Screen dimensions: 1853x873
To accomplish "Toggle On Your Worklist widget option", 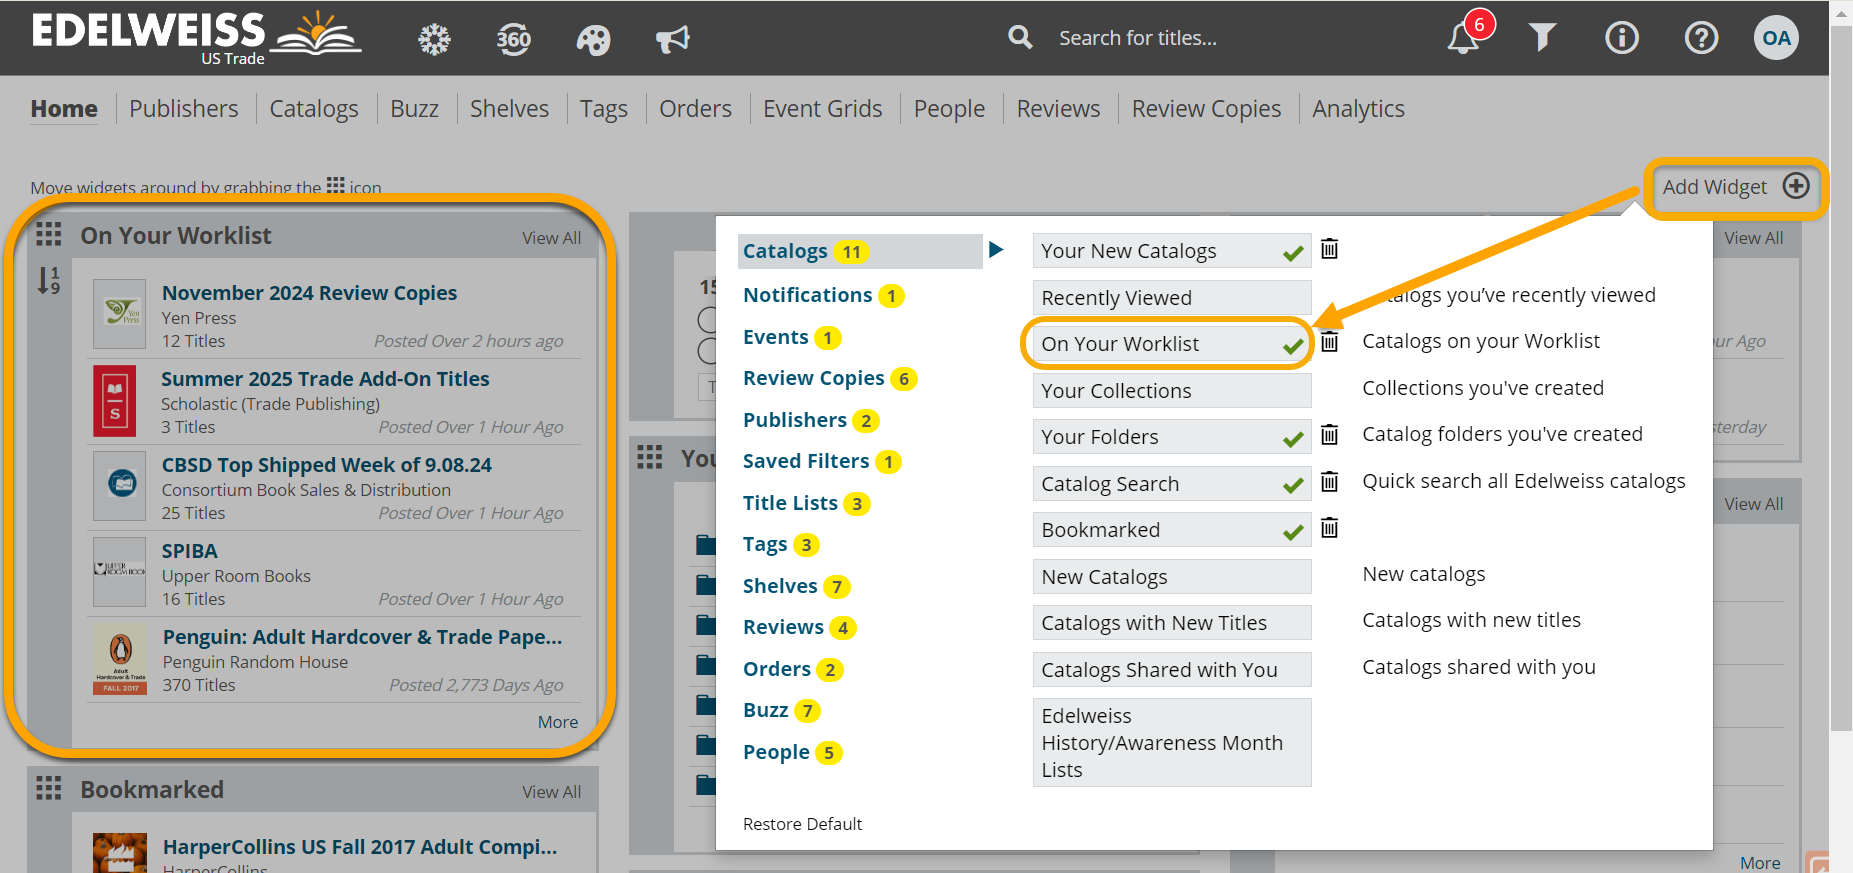I will [1171, 344].
